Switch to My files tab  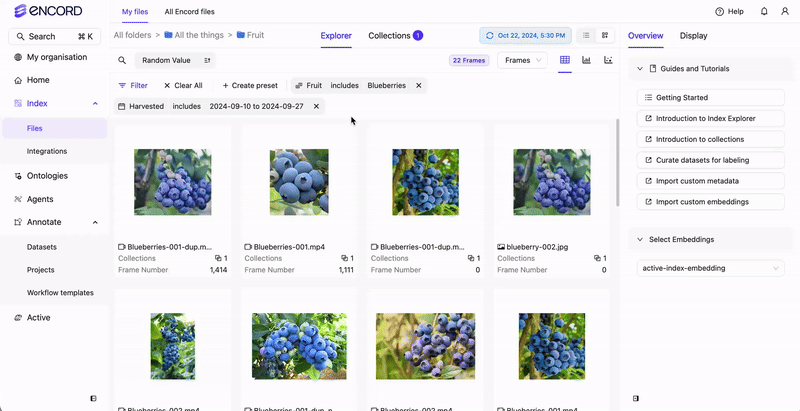click(135, 12)
